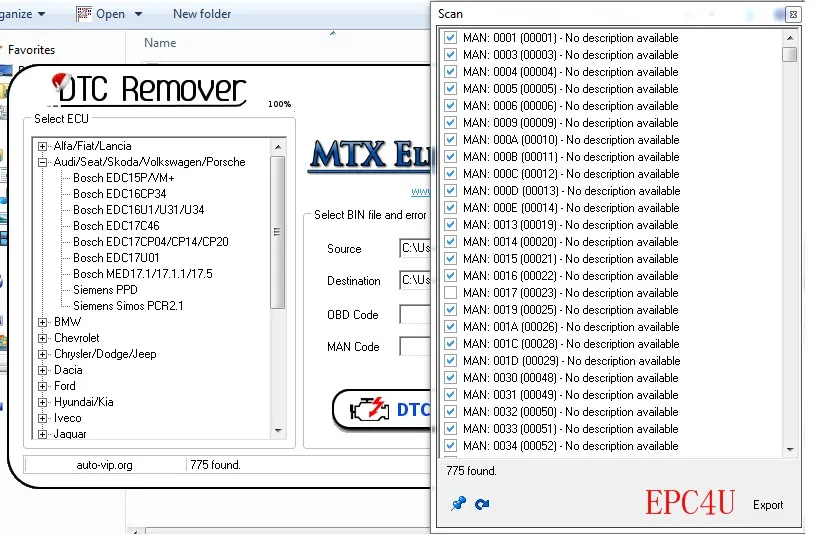
Task: Click the www link under MTX logo
Action: tap(421, 191)
